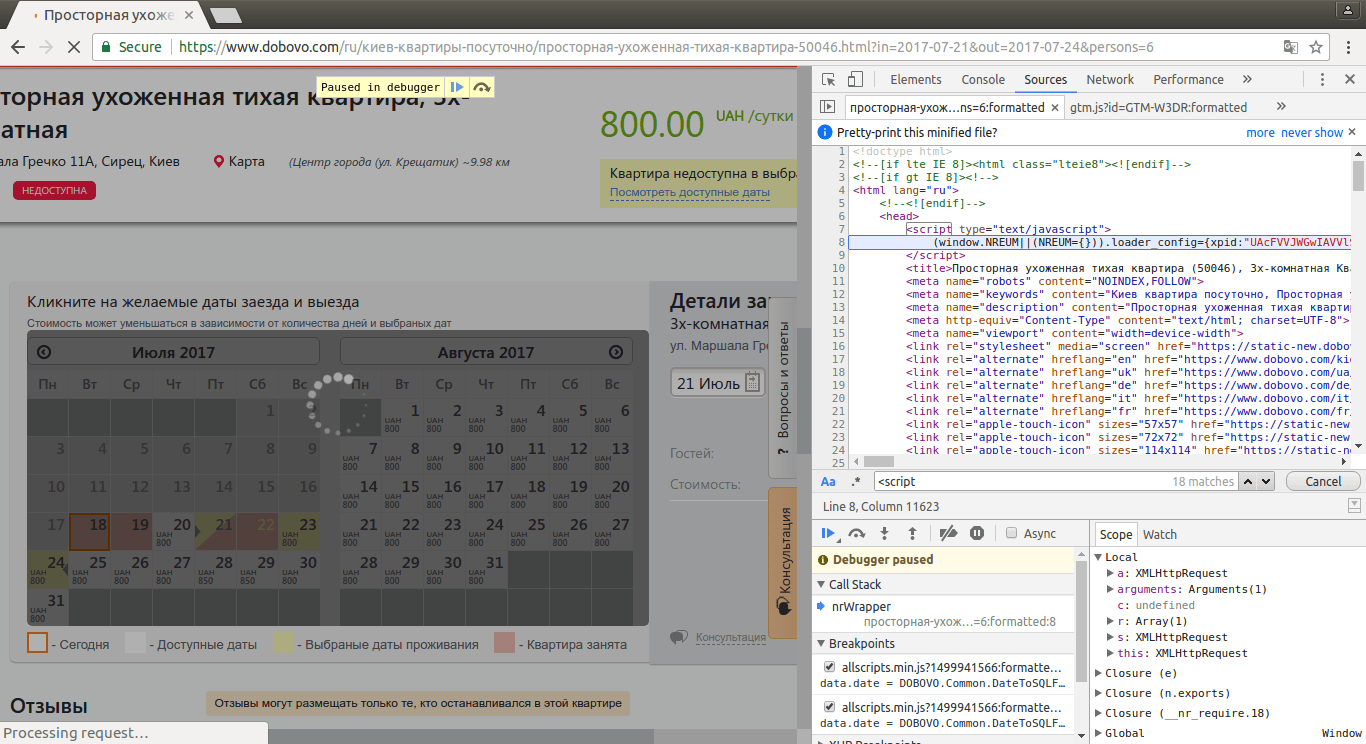Toggle match case (Aa) in search bar
This screenshot has width=1366, height=744.
pos(828,481)
